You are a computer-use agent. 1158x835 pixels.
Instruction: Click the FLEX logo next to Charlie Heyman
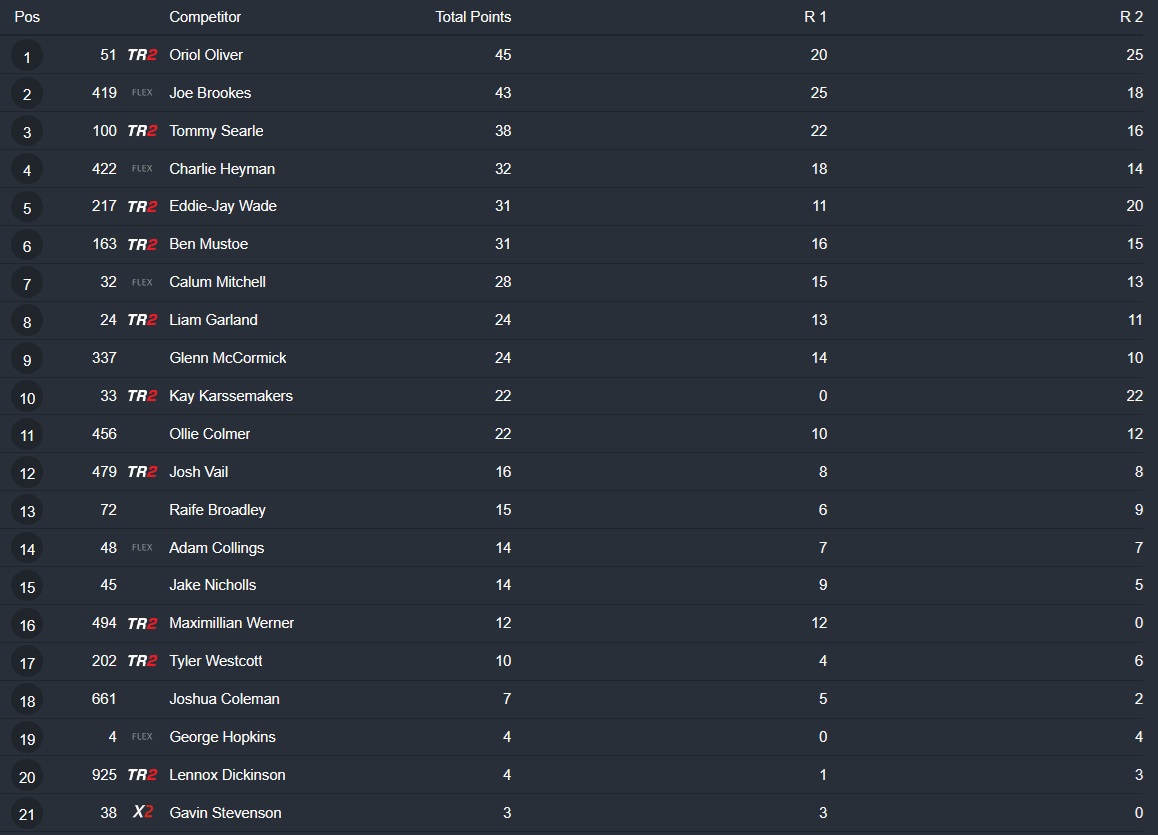[142, 169]
